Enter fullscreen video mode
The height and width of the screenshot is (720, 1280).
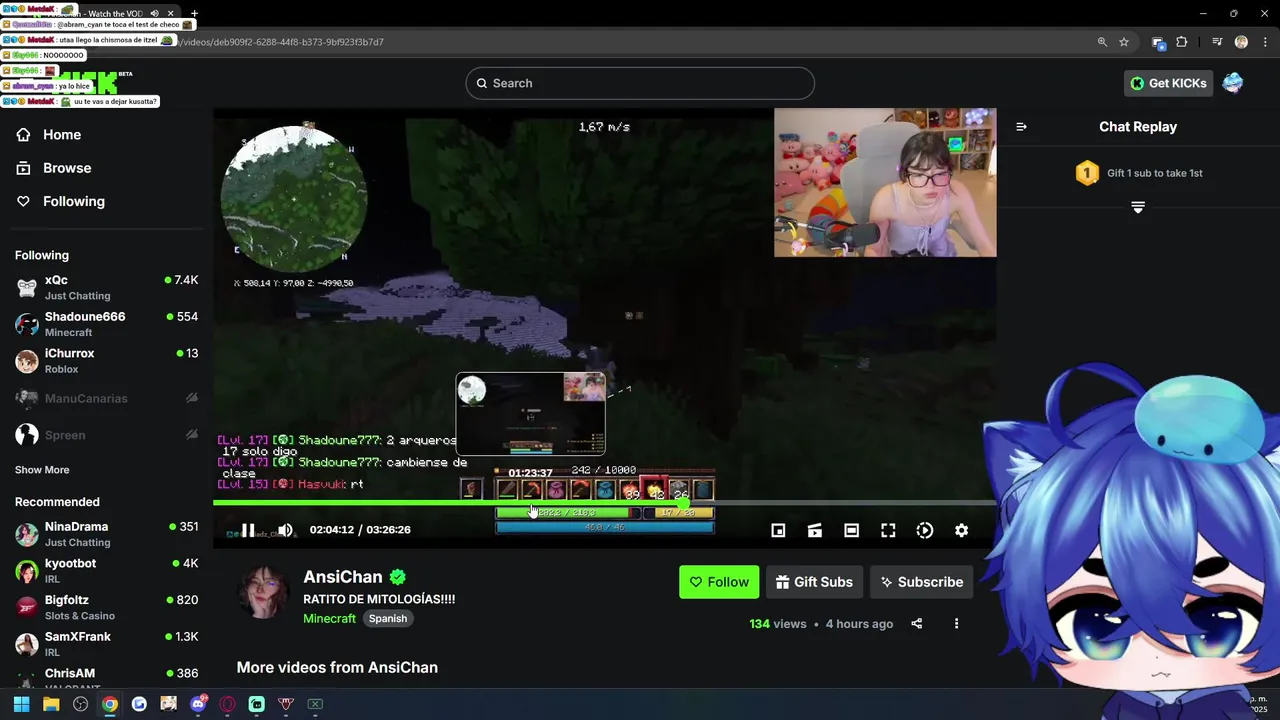(888, 531)
